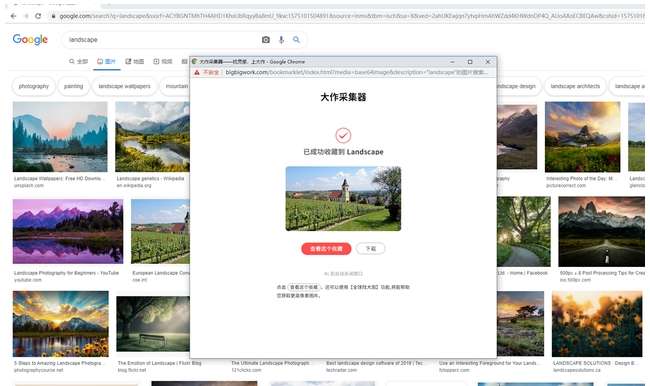650x386 pixels.
Task: Click the landscape search input field
Action: click(162, 40)
